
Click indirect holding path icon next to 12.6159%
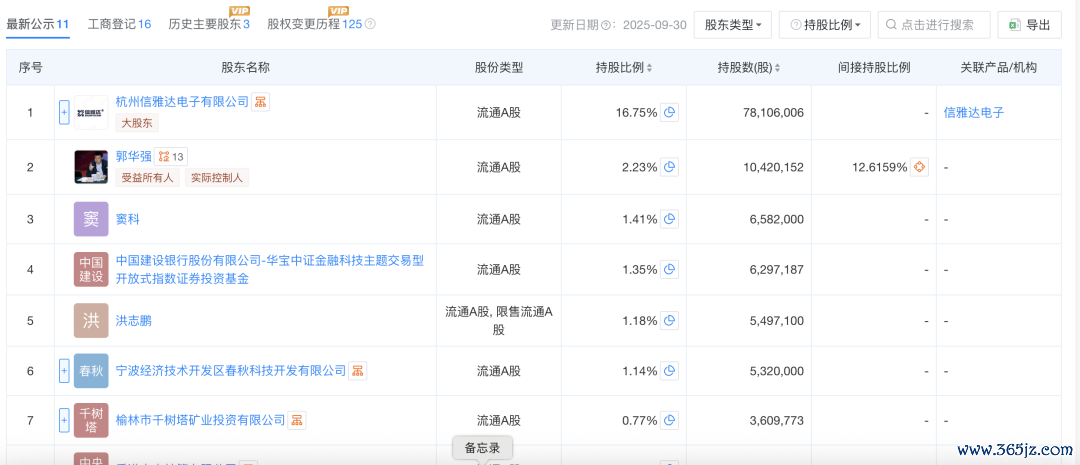(920, 167)
